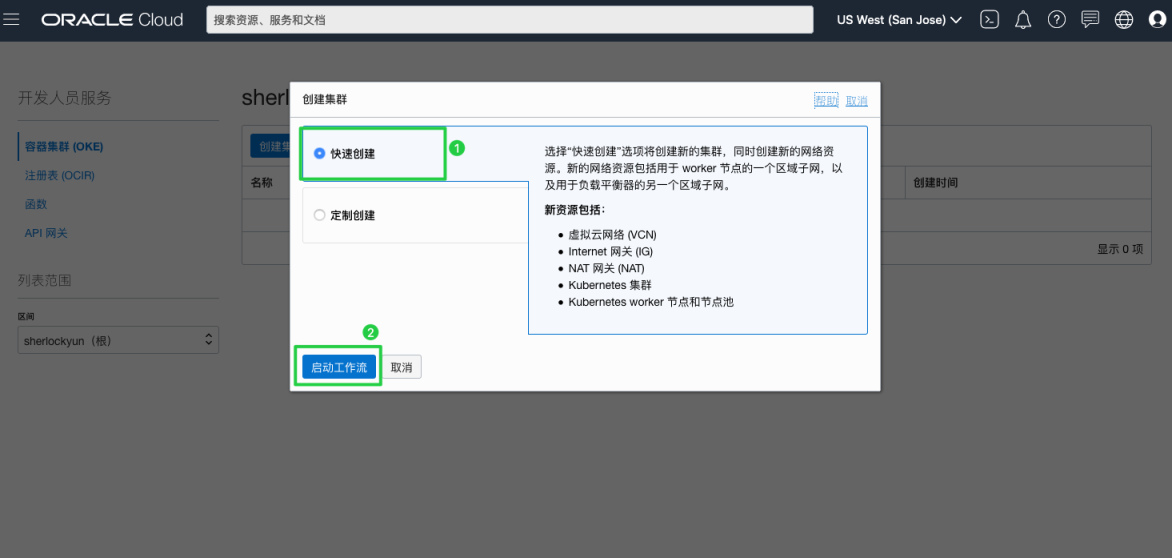This screenshot has height=558, width=1172.
Task: Click the Oracle Cloud logo
Action: click(x=112, y=20)
